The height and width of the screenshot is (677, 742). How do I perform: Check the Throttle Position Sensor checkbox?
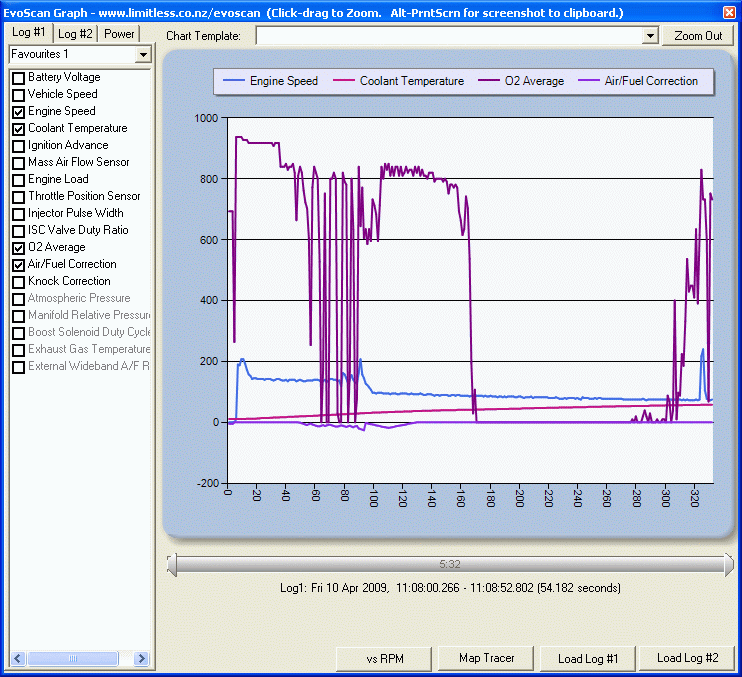coord(18,197)
